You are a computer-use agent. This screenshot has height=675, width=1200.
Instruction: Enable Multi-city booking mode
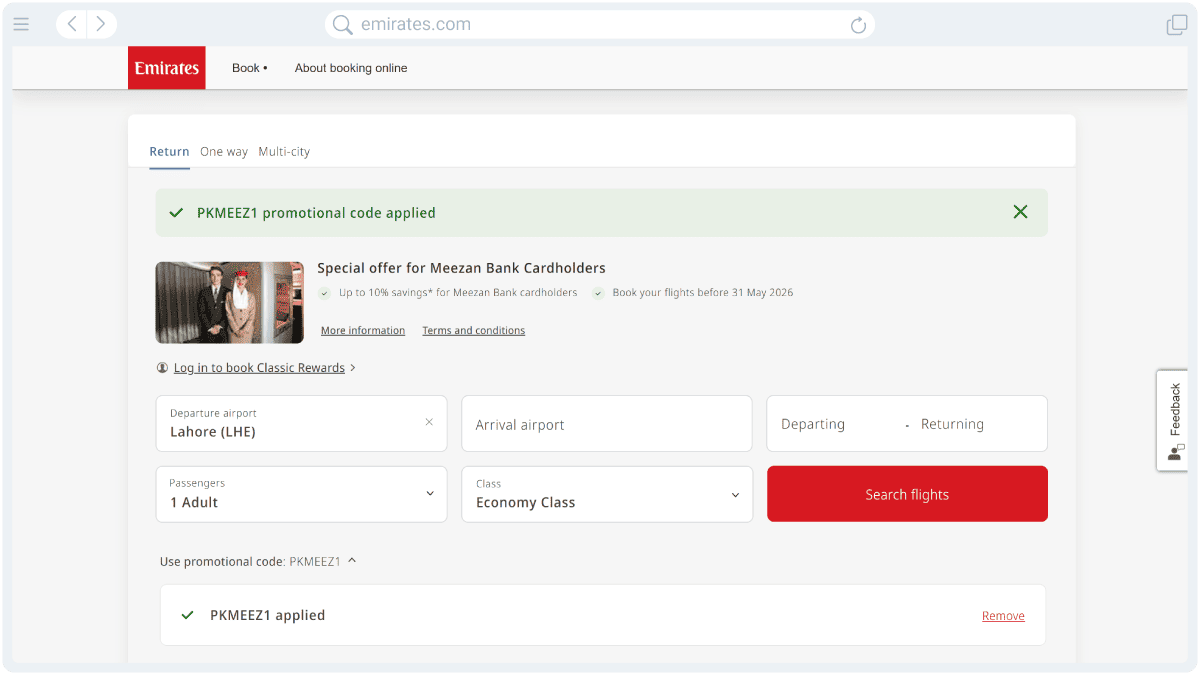(x=283, y=151)
